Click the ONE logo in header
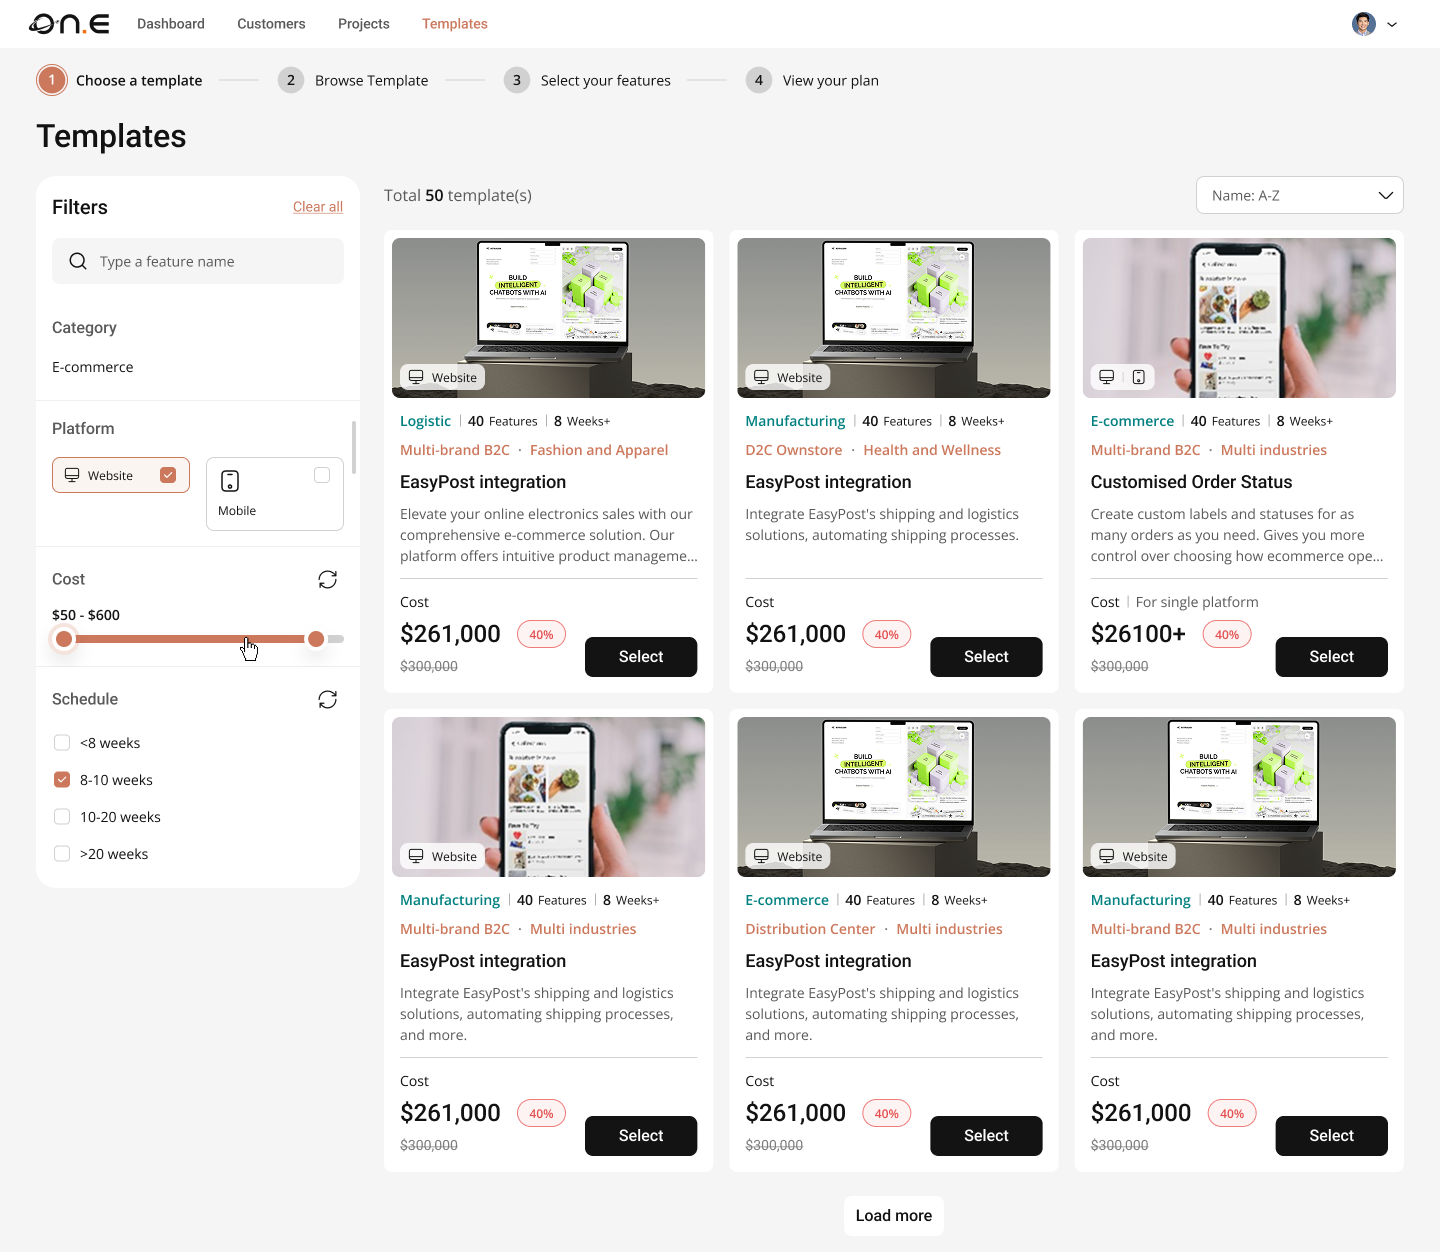 [x=69, y=24]
